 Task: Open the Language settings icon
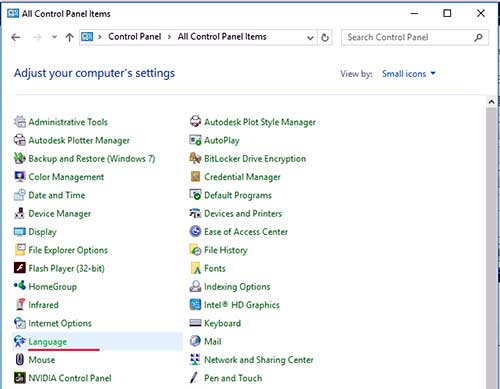point(20,341)
